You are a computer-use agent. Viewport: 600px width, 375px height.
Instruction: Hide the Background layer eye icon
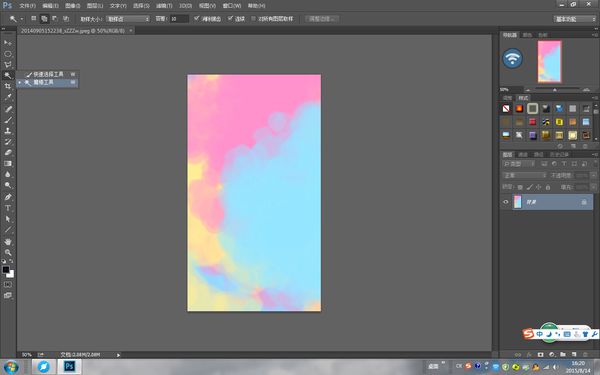tap(505, 202)
